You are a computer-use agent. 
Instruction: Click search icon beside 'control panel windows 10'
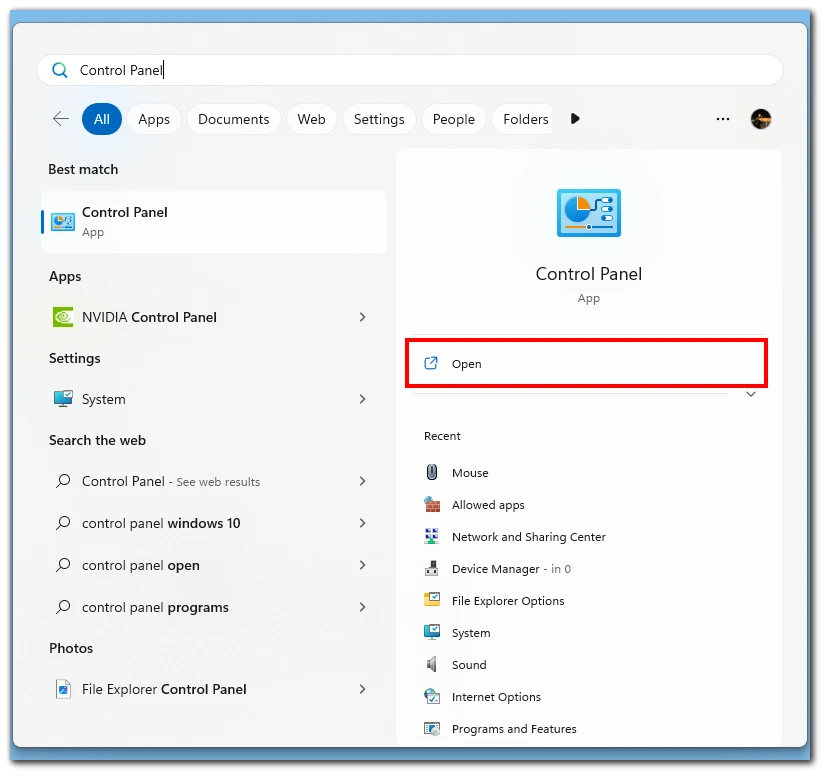point(63,523)
